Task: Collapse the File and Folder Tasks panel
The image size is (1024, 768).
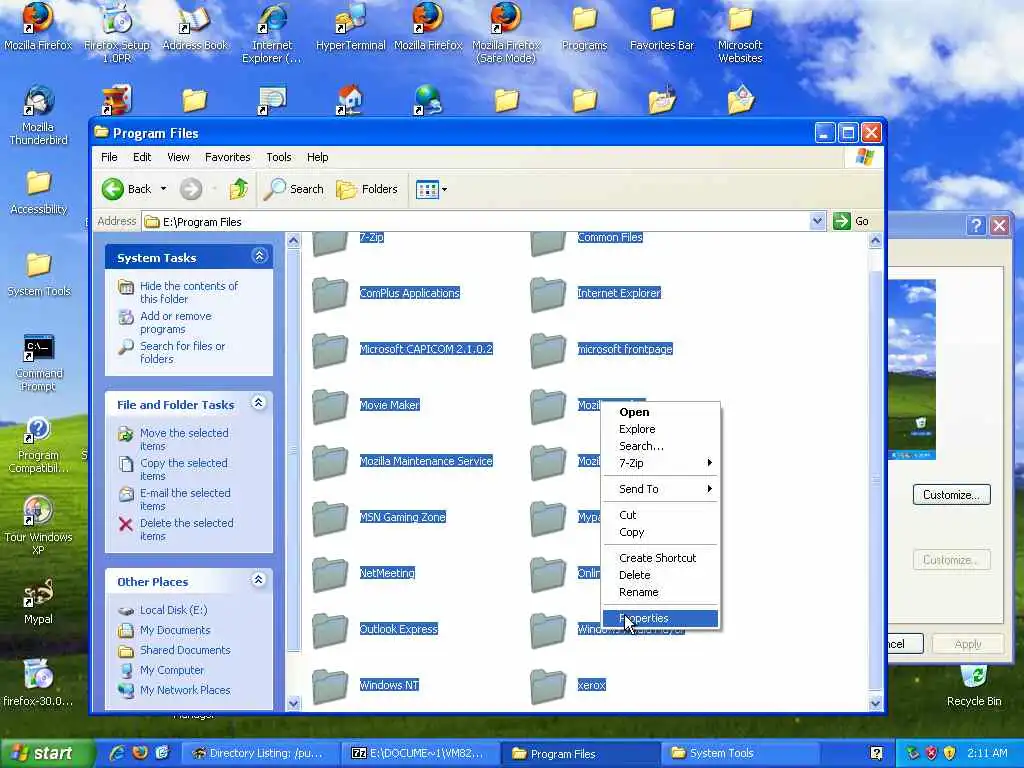Action: pos(259,403)
